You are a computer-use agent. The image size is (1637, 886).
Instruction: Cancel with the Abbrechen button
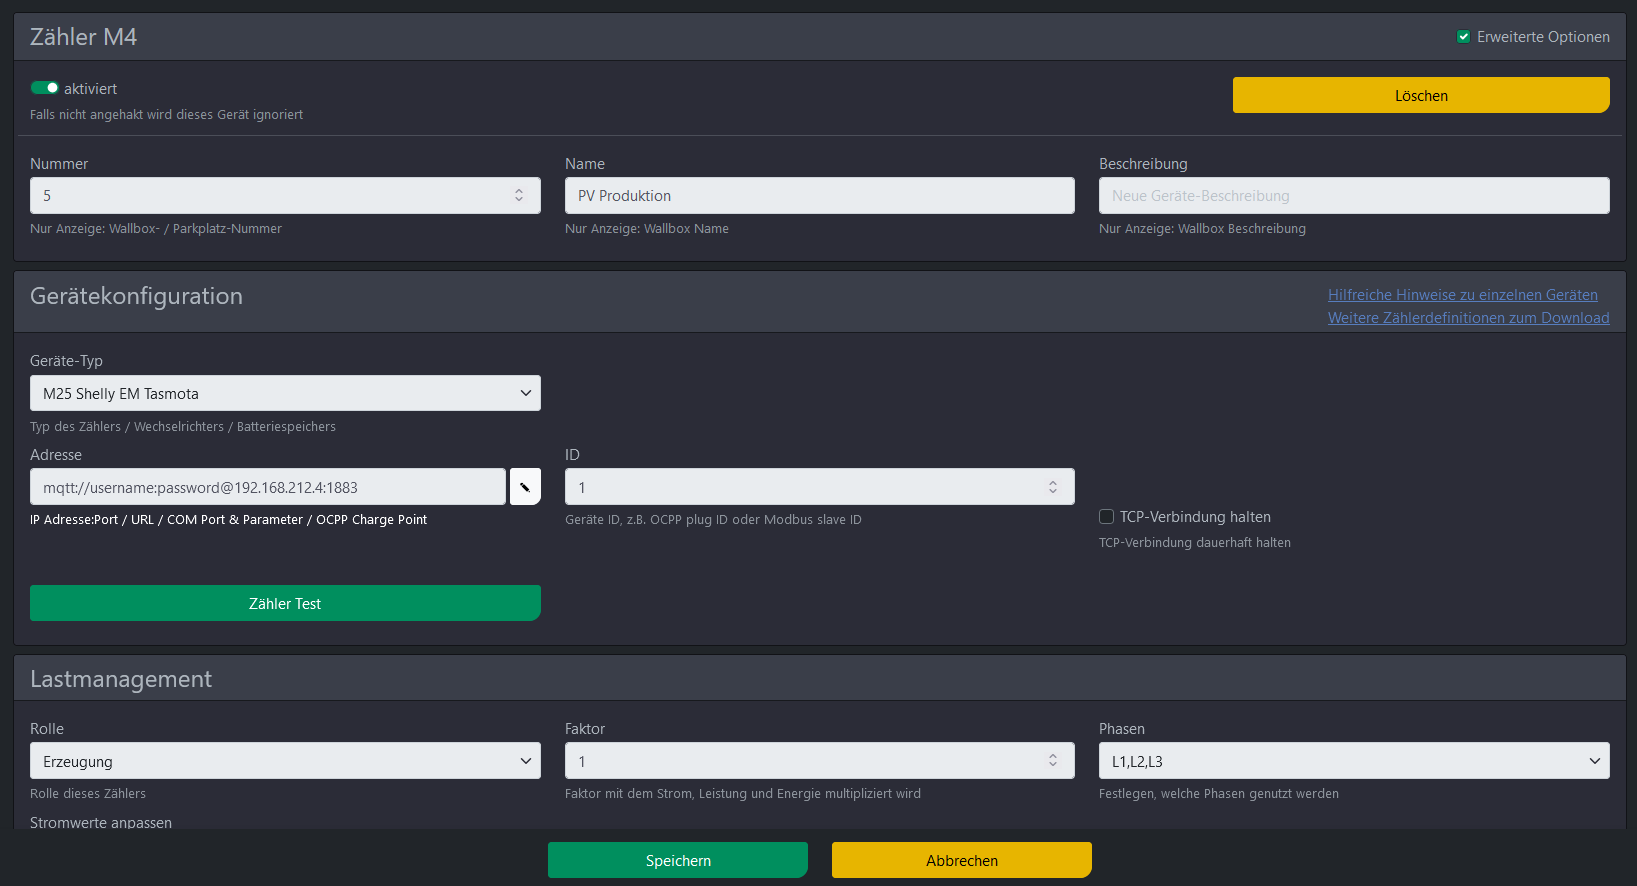coord(962,860)
